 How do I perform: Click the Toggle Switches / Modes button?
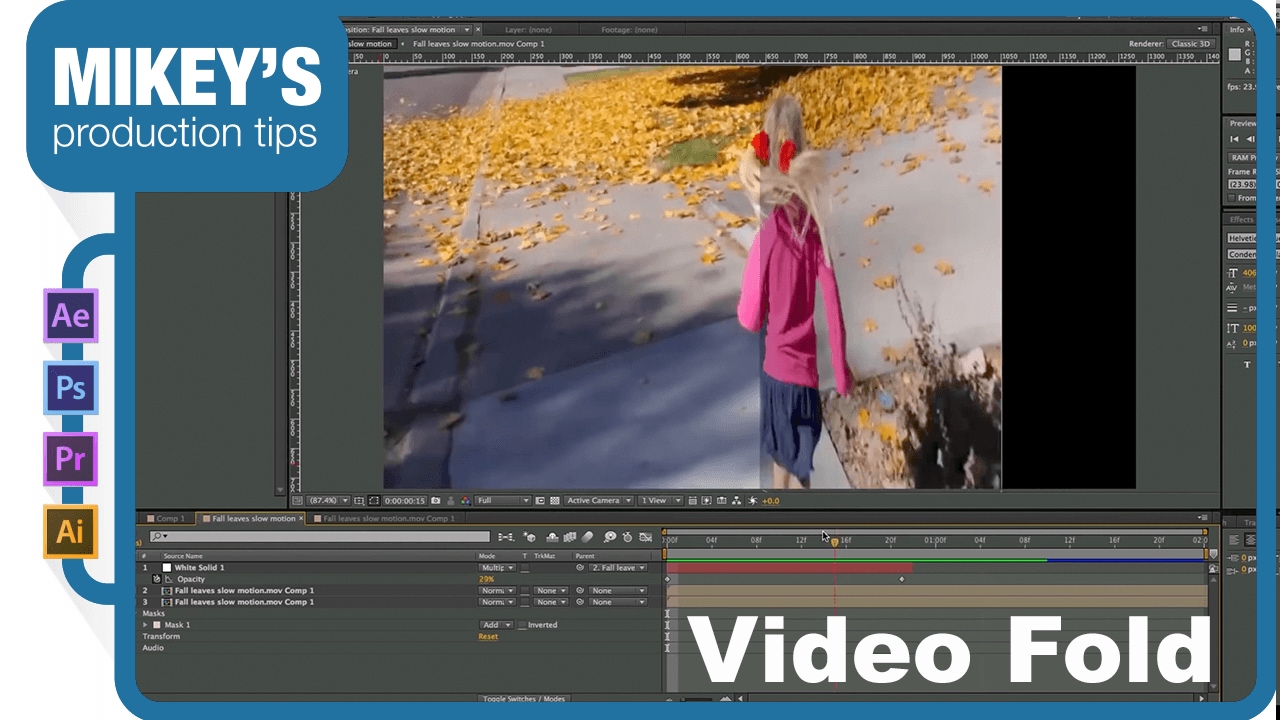524,698
